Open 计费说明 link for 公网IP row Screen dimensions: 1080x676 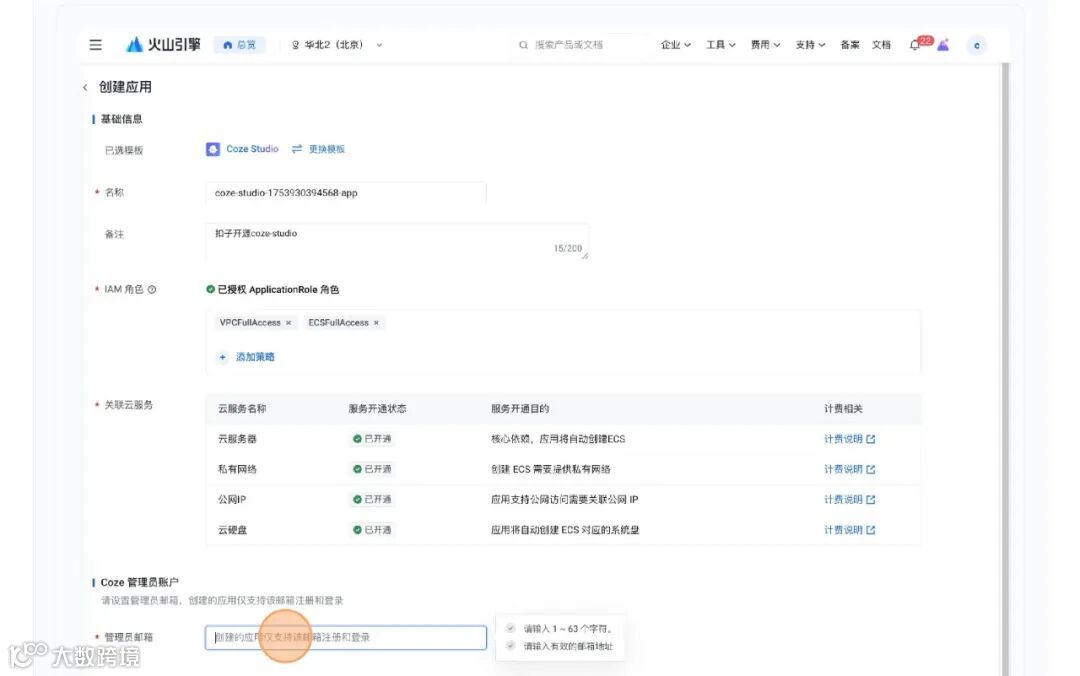click(x=849, y=500)
